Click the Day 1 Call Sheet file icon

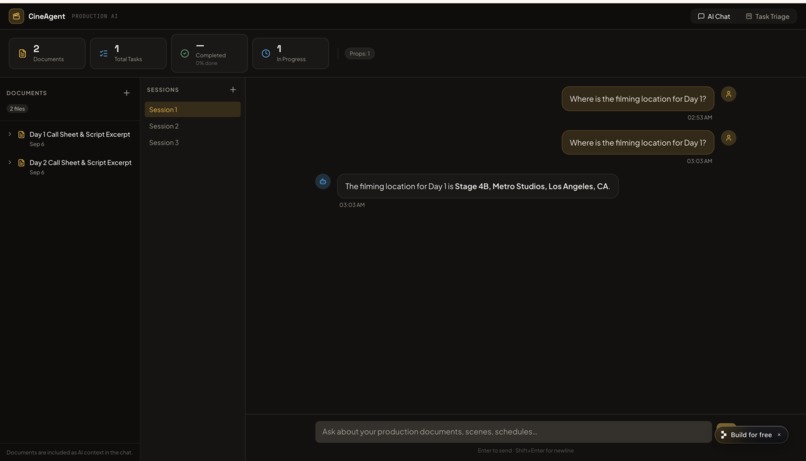[21, 135]
